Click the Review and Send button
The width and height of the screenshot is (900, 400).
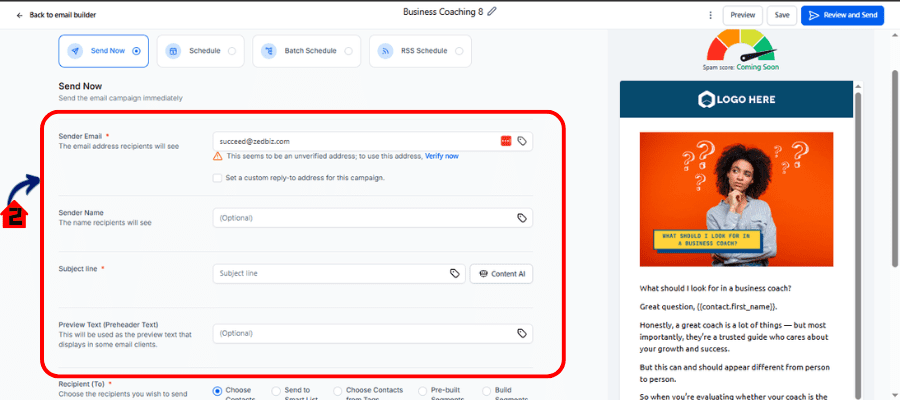coord(842,15)
